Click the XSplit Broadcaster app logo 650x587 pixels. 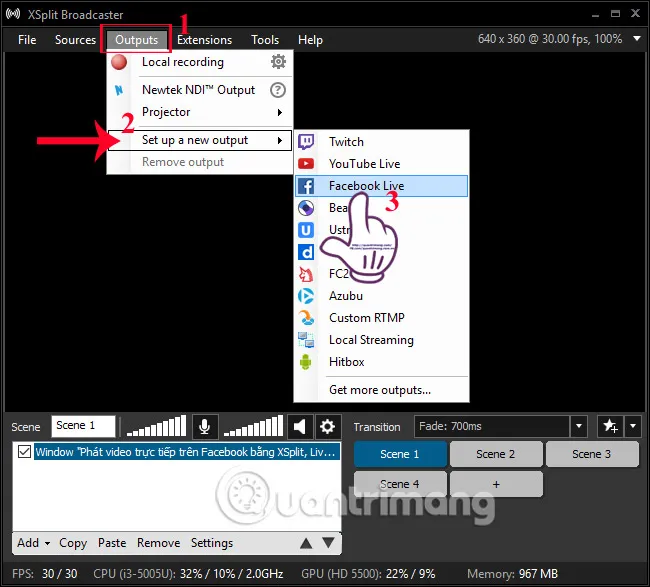pyautogui.click(x=13, y=14)
